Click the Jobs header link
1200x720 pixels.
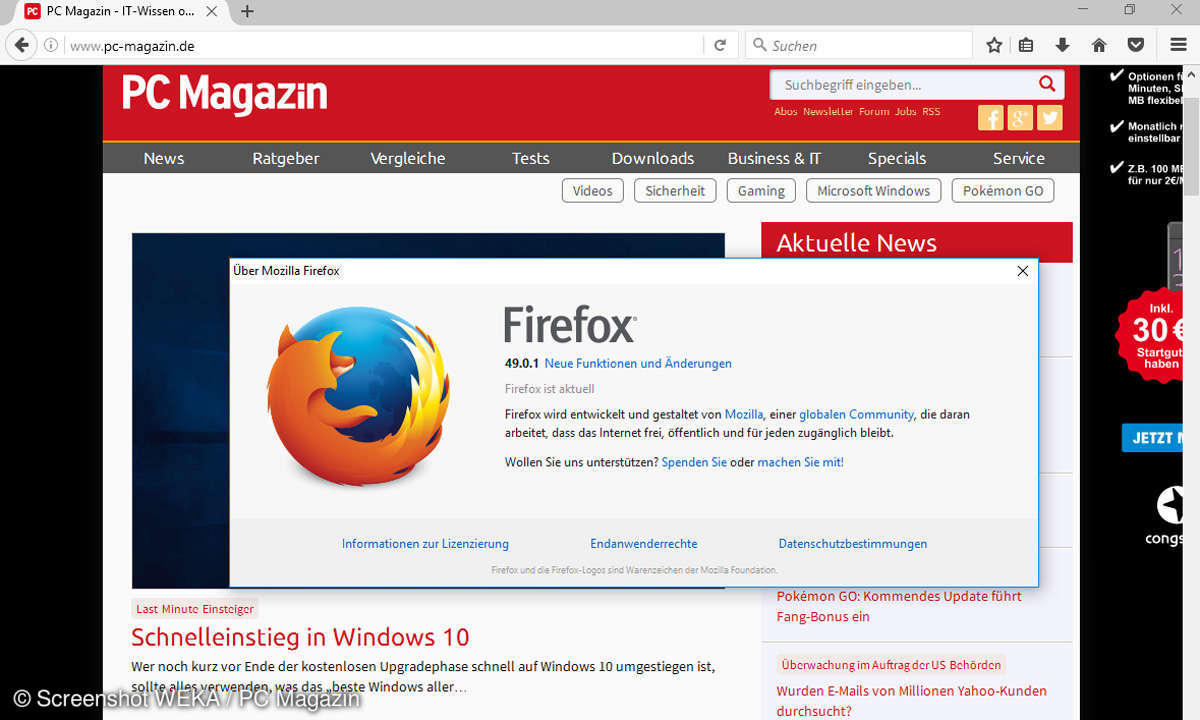point(906,112)
